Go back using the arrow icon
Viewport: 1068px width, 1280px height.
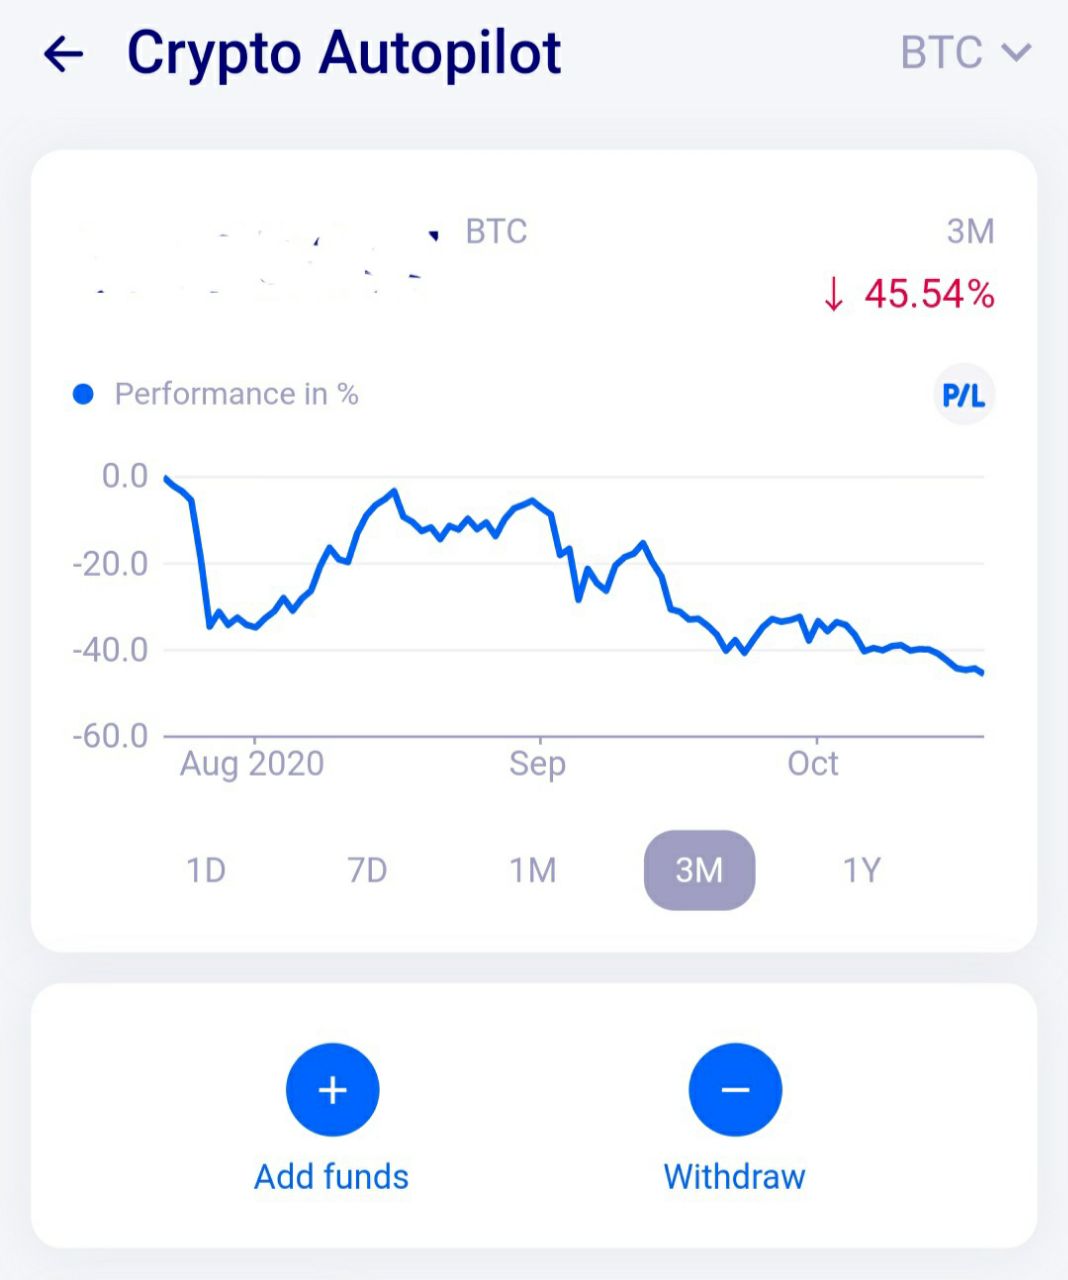coord(63,54)
